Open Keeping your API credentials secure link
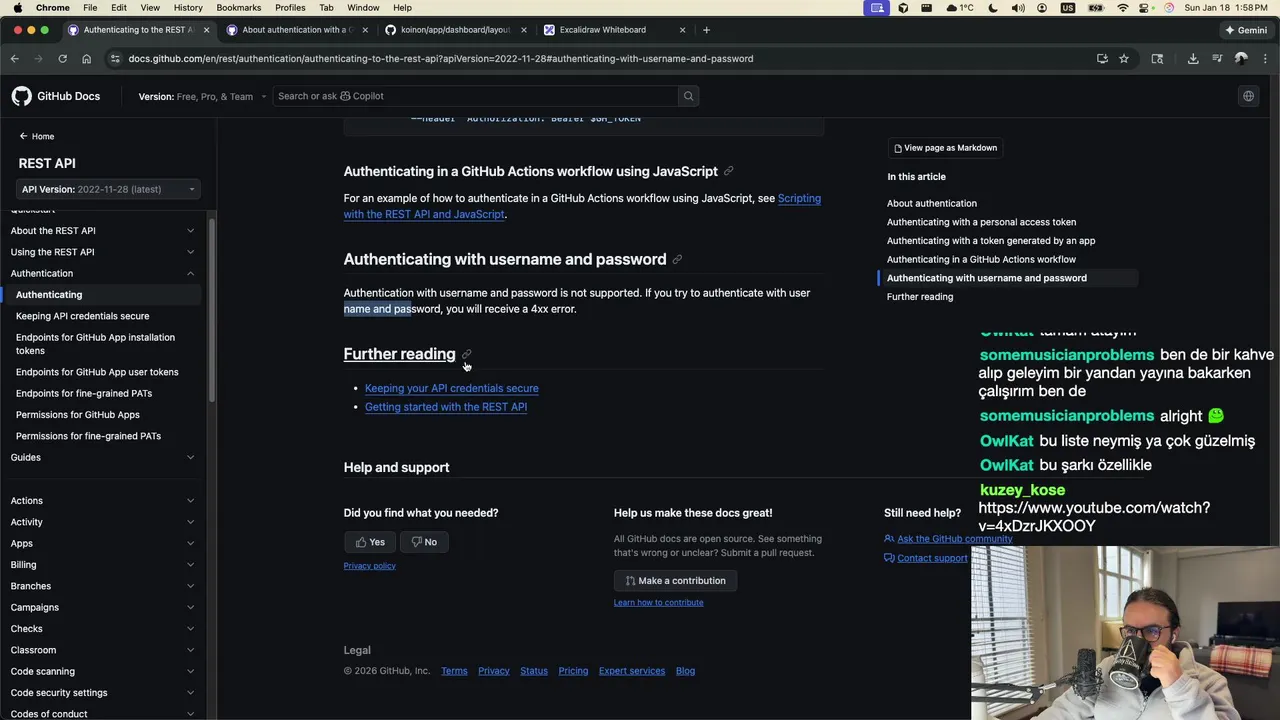The height and width of the screenshot is (720, 1280). [x=452, y=388]
